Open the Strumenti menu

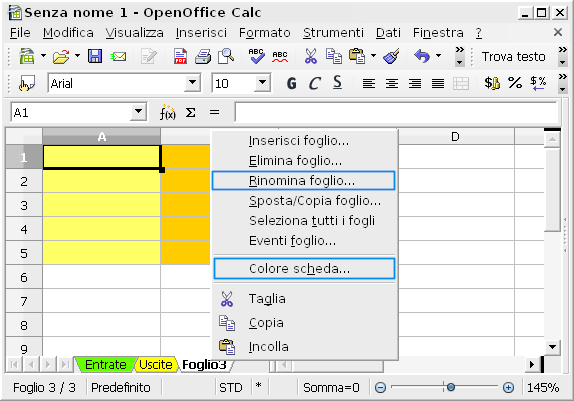pos(333,33)
